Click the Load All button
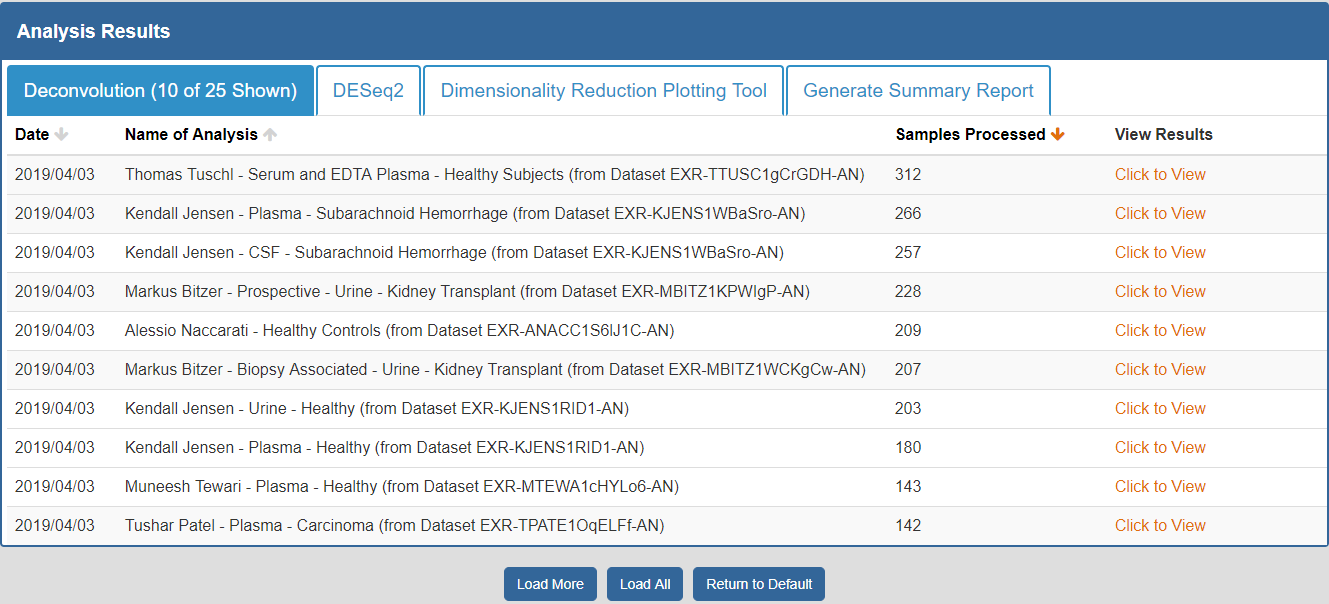This screenshot has height=604, width=1329. [645, 584]
